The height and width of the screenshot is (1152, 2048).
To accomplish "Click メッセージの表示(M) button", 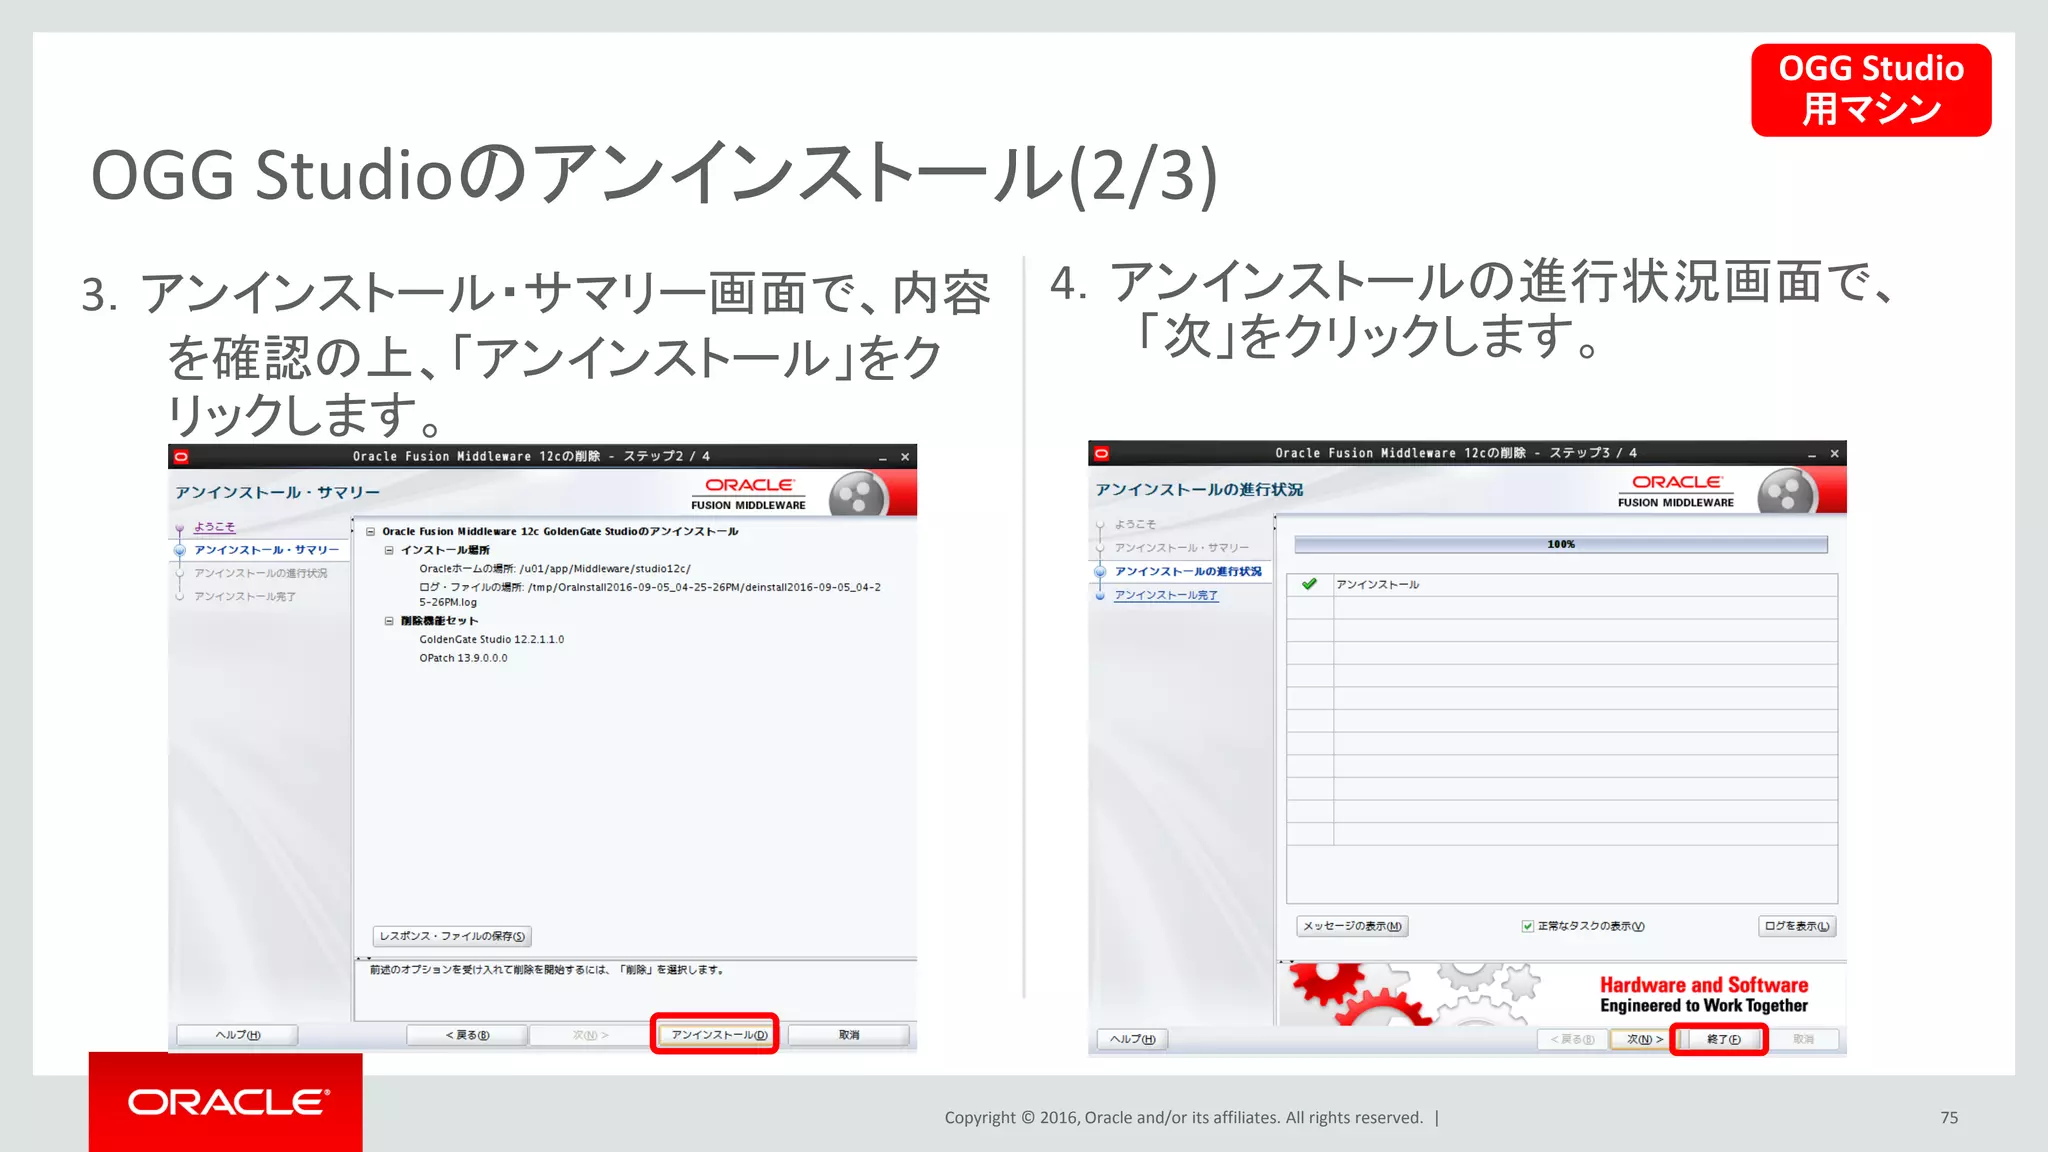I will click(x=1352, y=926).
